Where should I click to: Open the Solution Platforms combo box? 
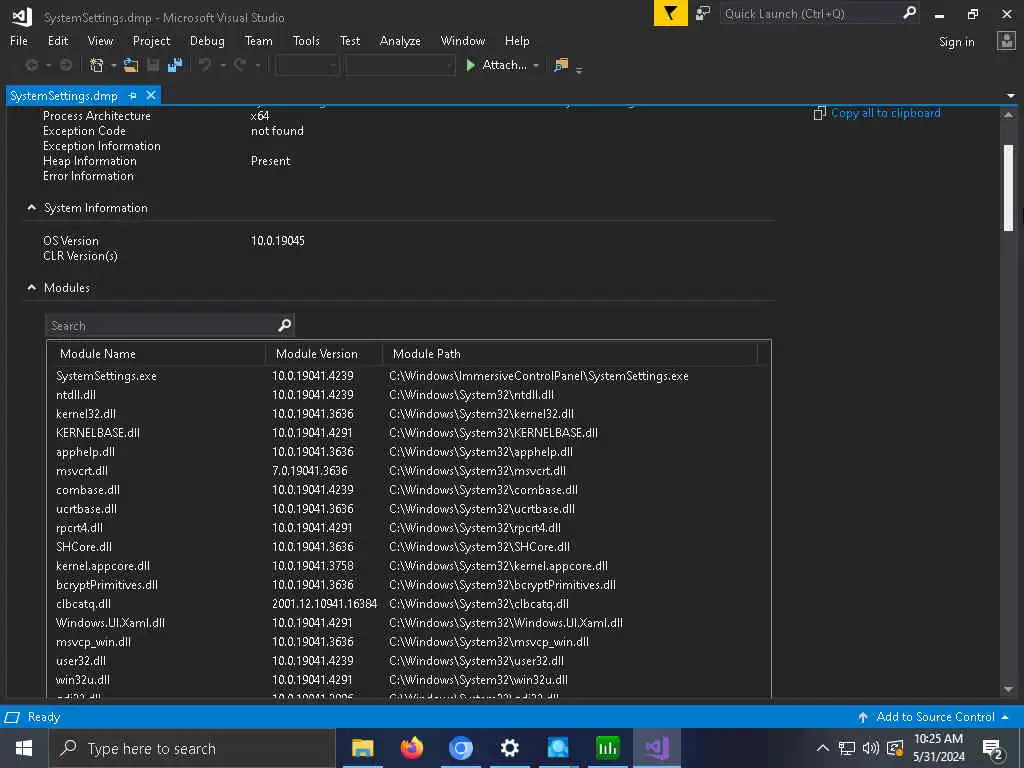tap(400, 65)
